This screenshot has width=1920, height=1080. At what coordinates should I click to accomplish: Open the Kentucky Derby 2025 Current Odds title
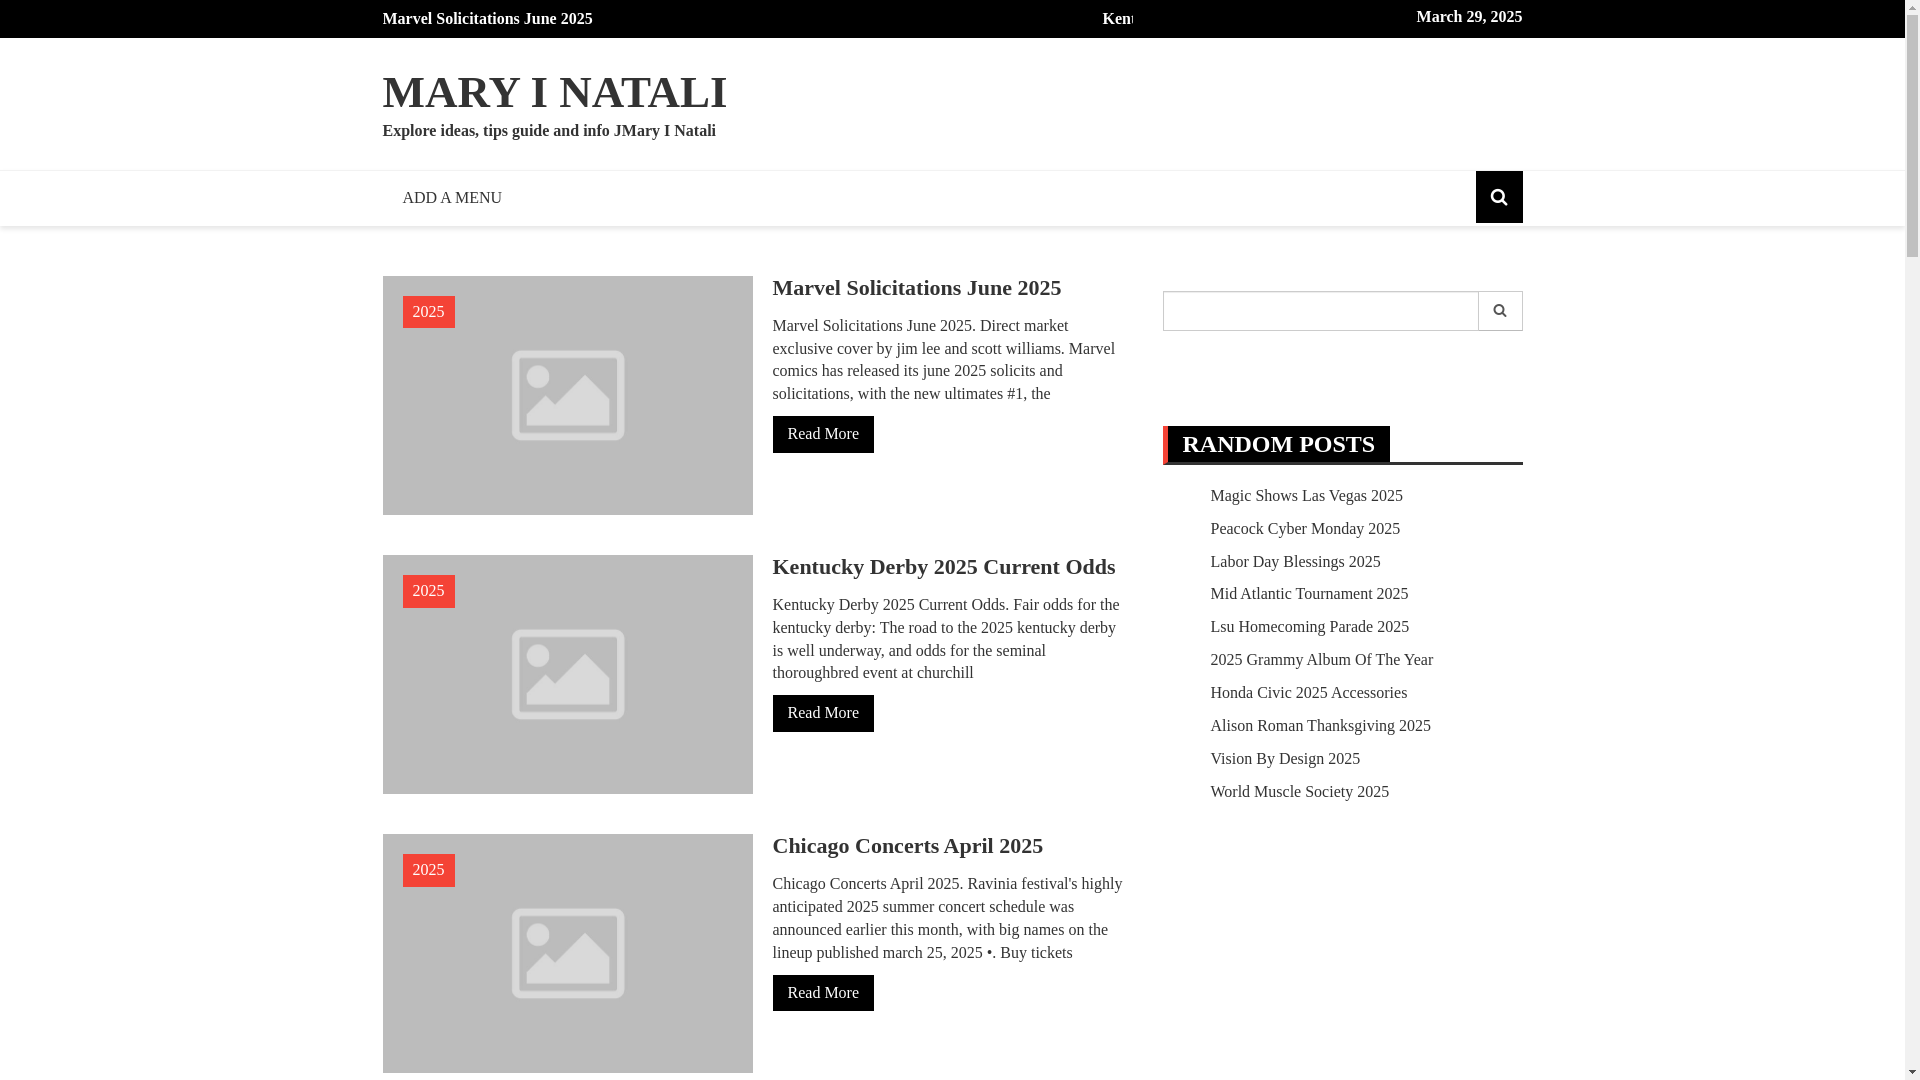(x=943, y=567)
